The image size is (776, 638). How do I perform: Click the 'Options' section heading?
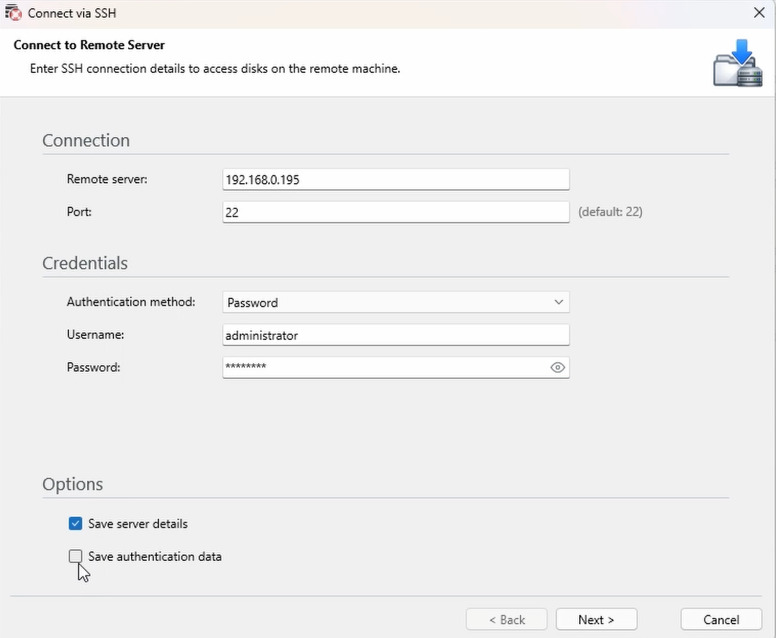click(x=73, y=484)
